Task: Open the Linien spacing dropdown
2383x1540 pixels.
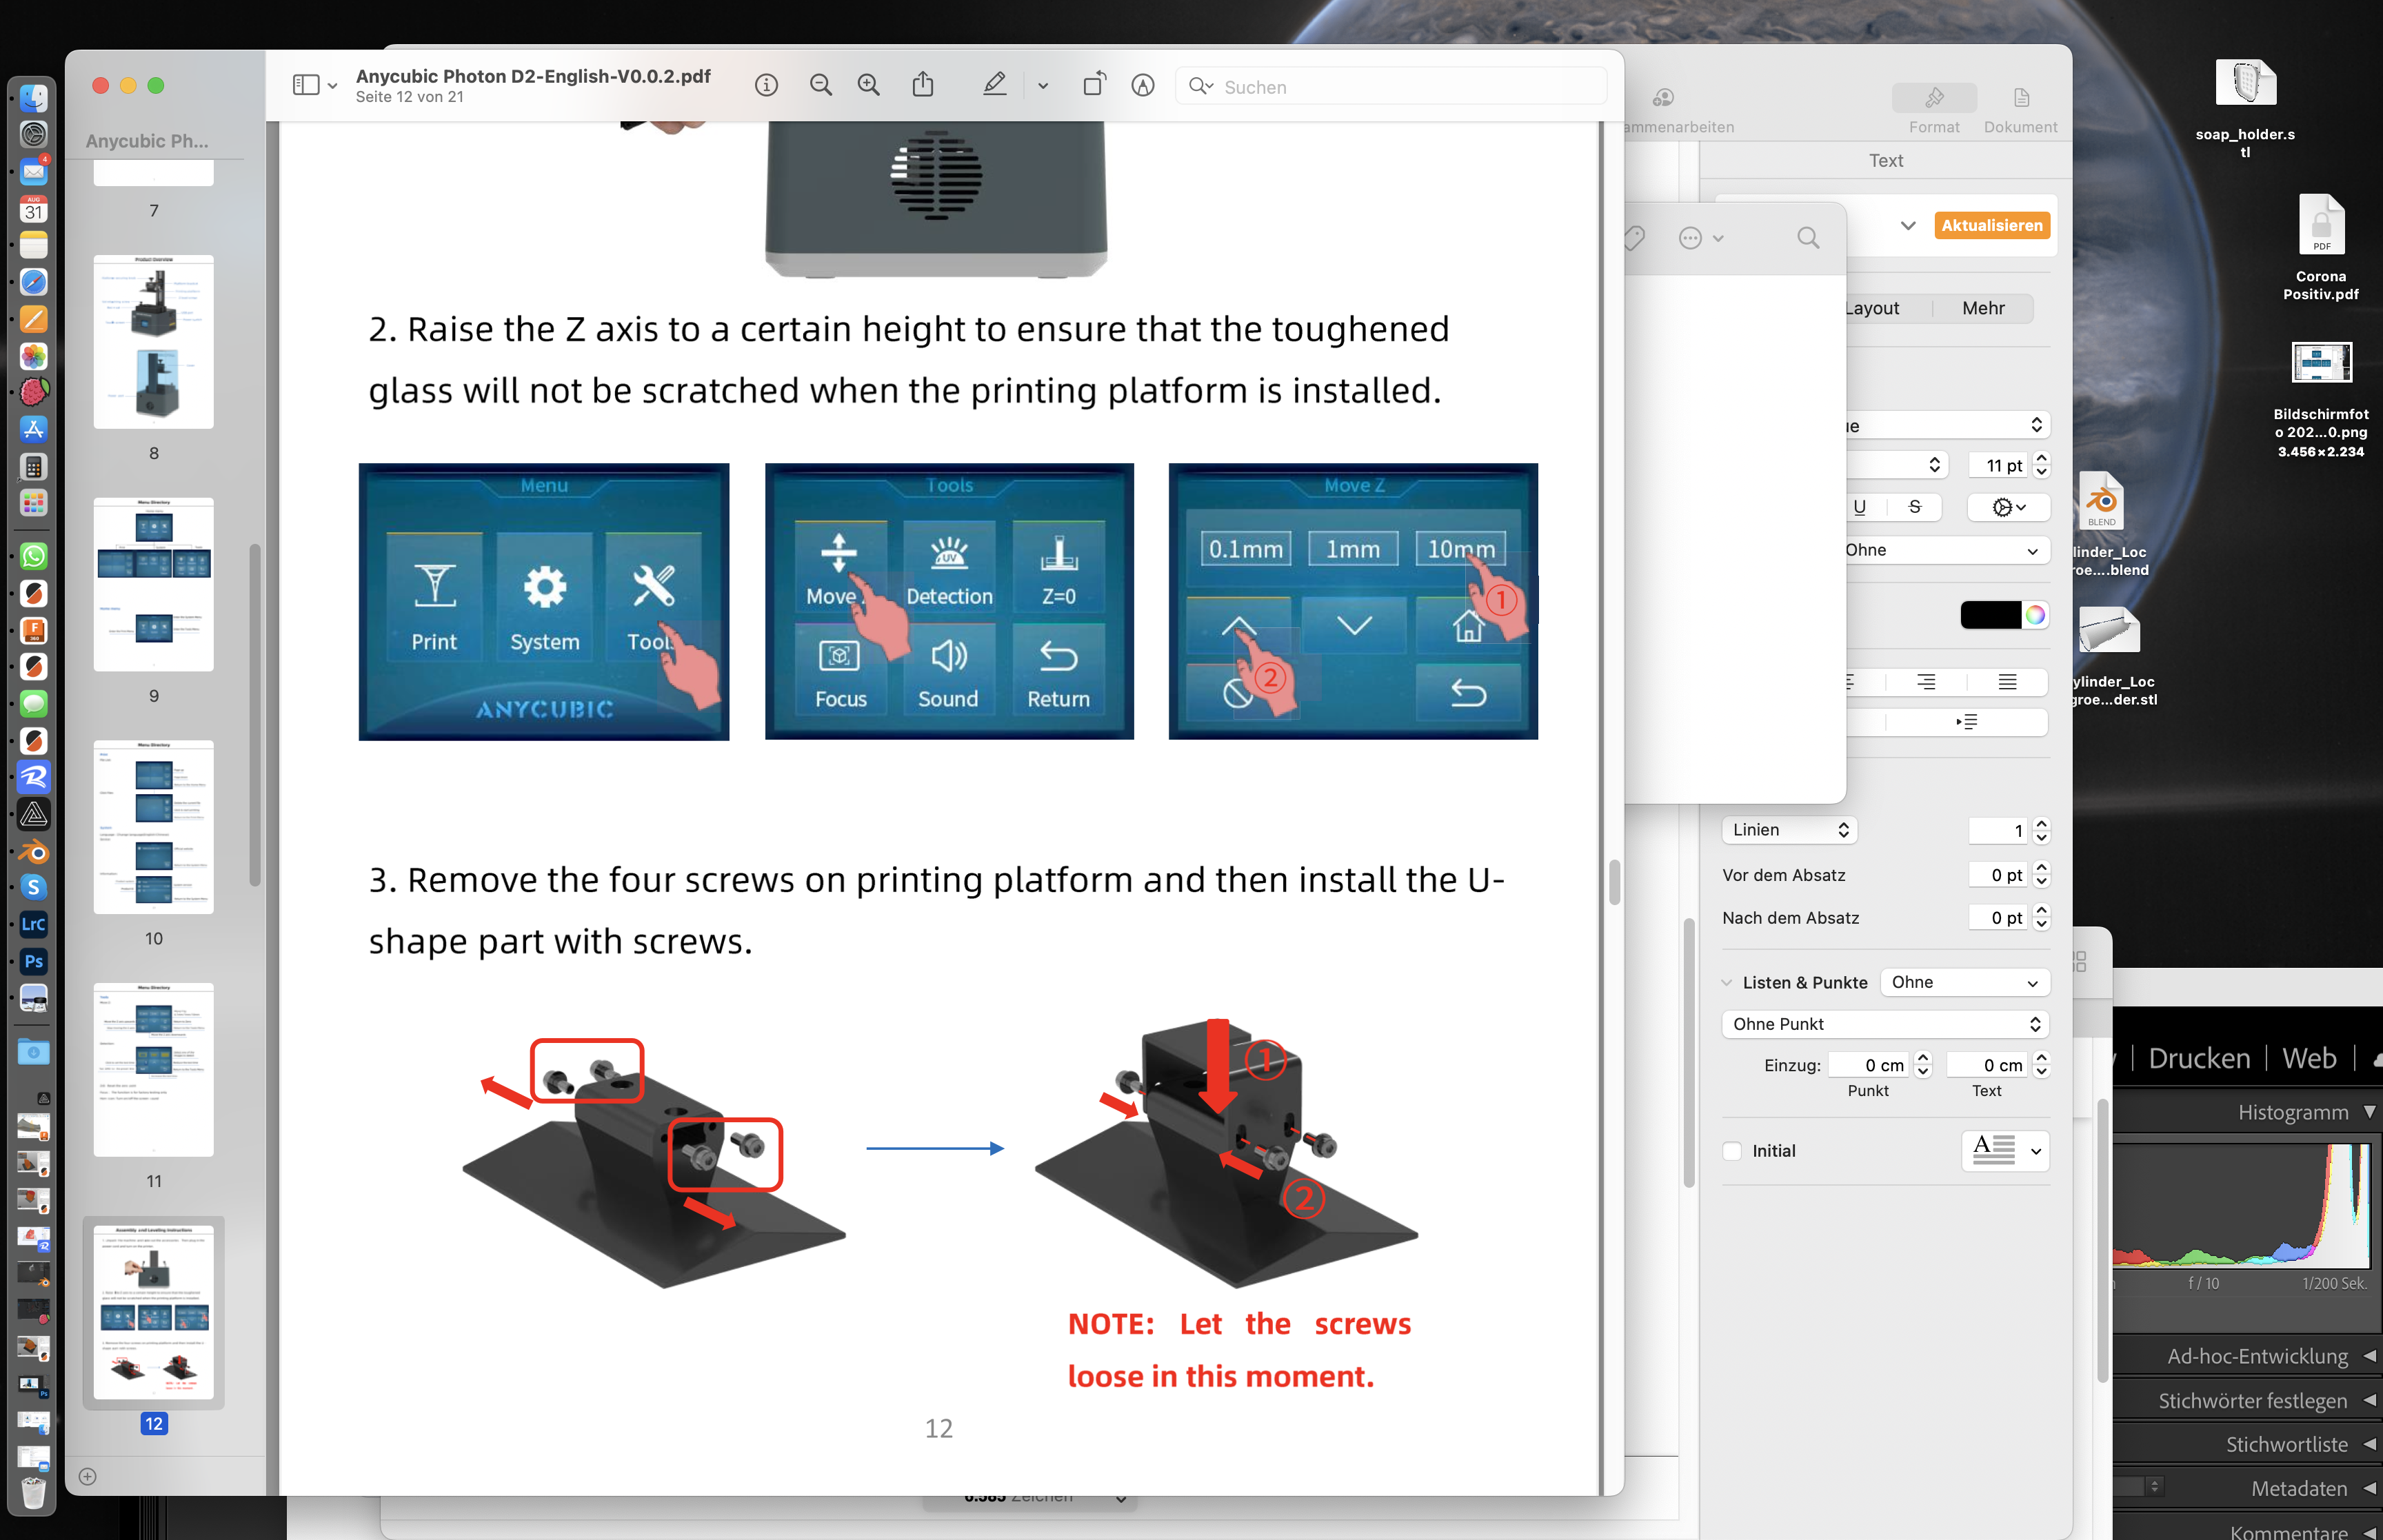Action: point(1789,830)
